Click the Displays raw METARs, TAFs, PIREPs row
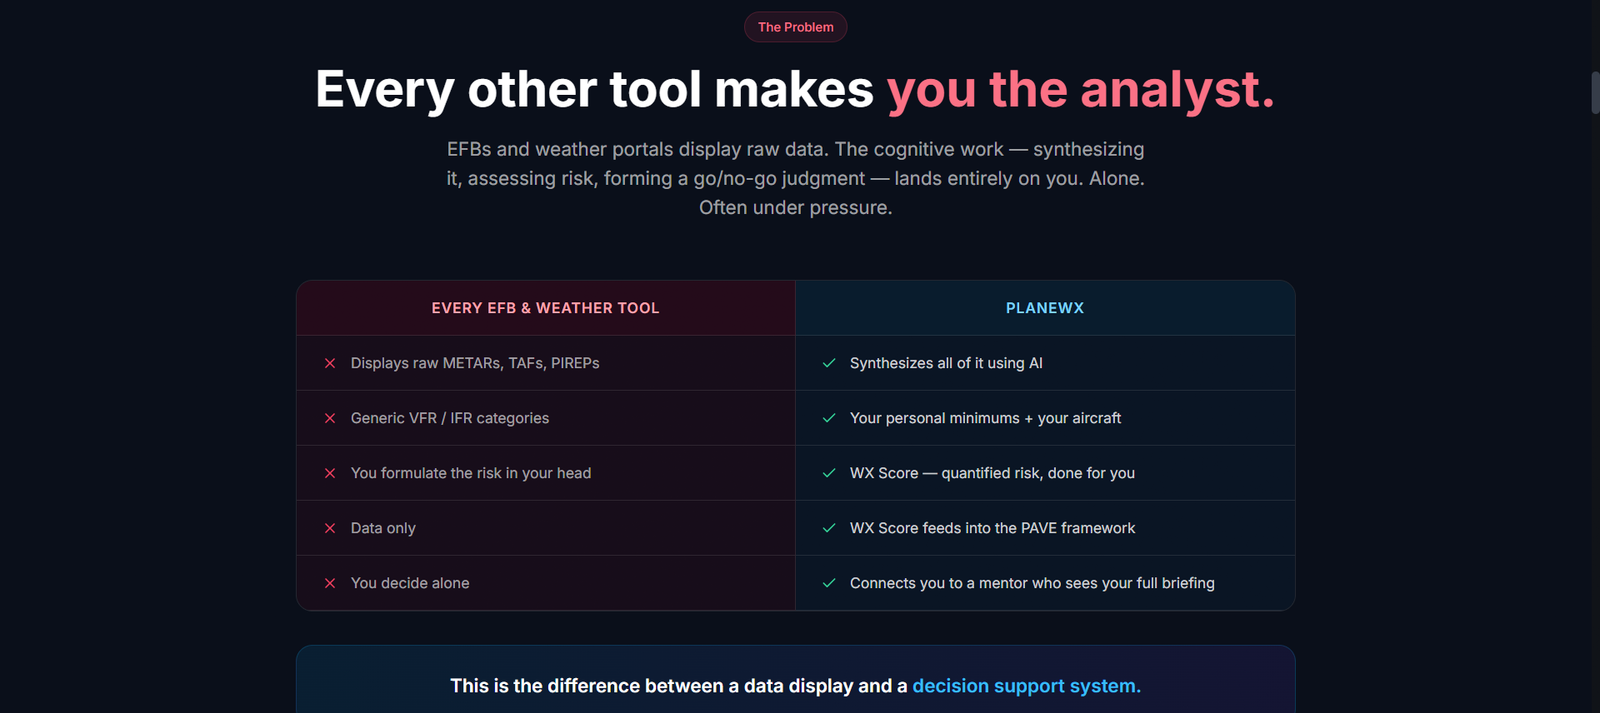This screenshot has height=713, width=1600. 546,363
